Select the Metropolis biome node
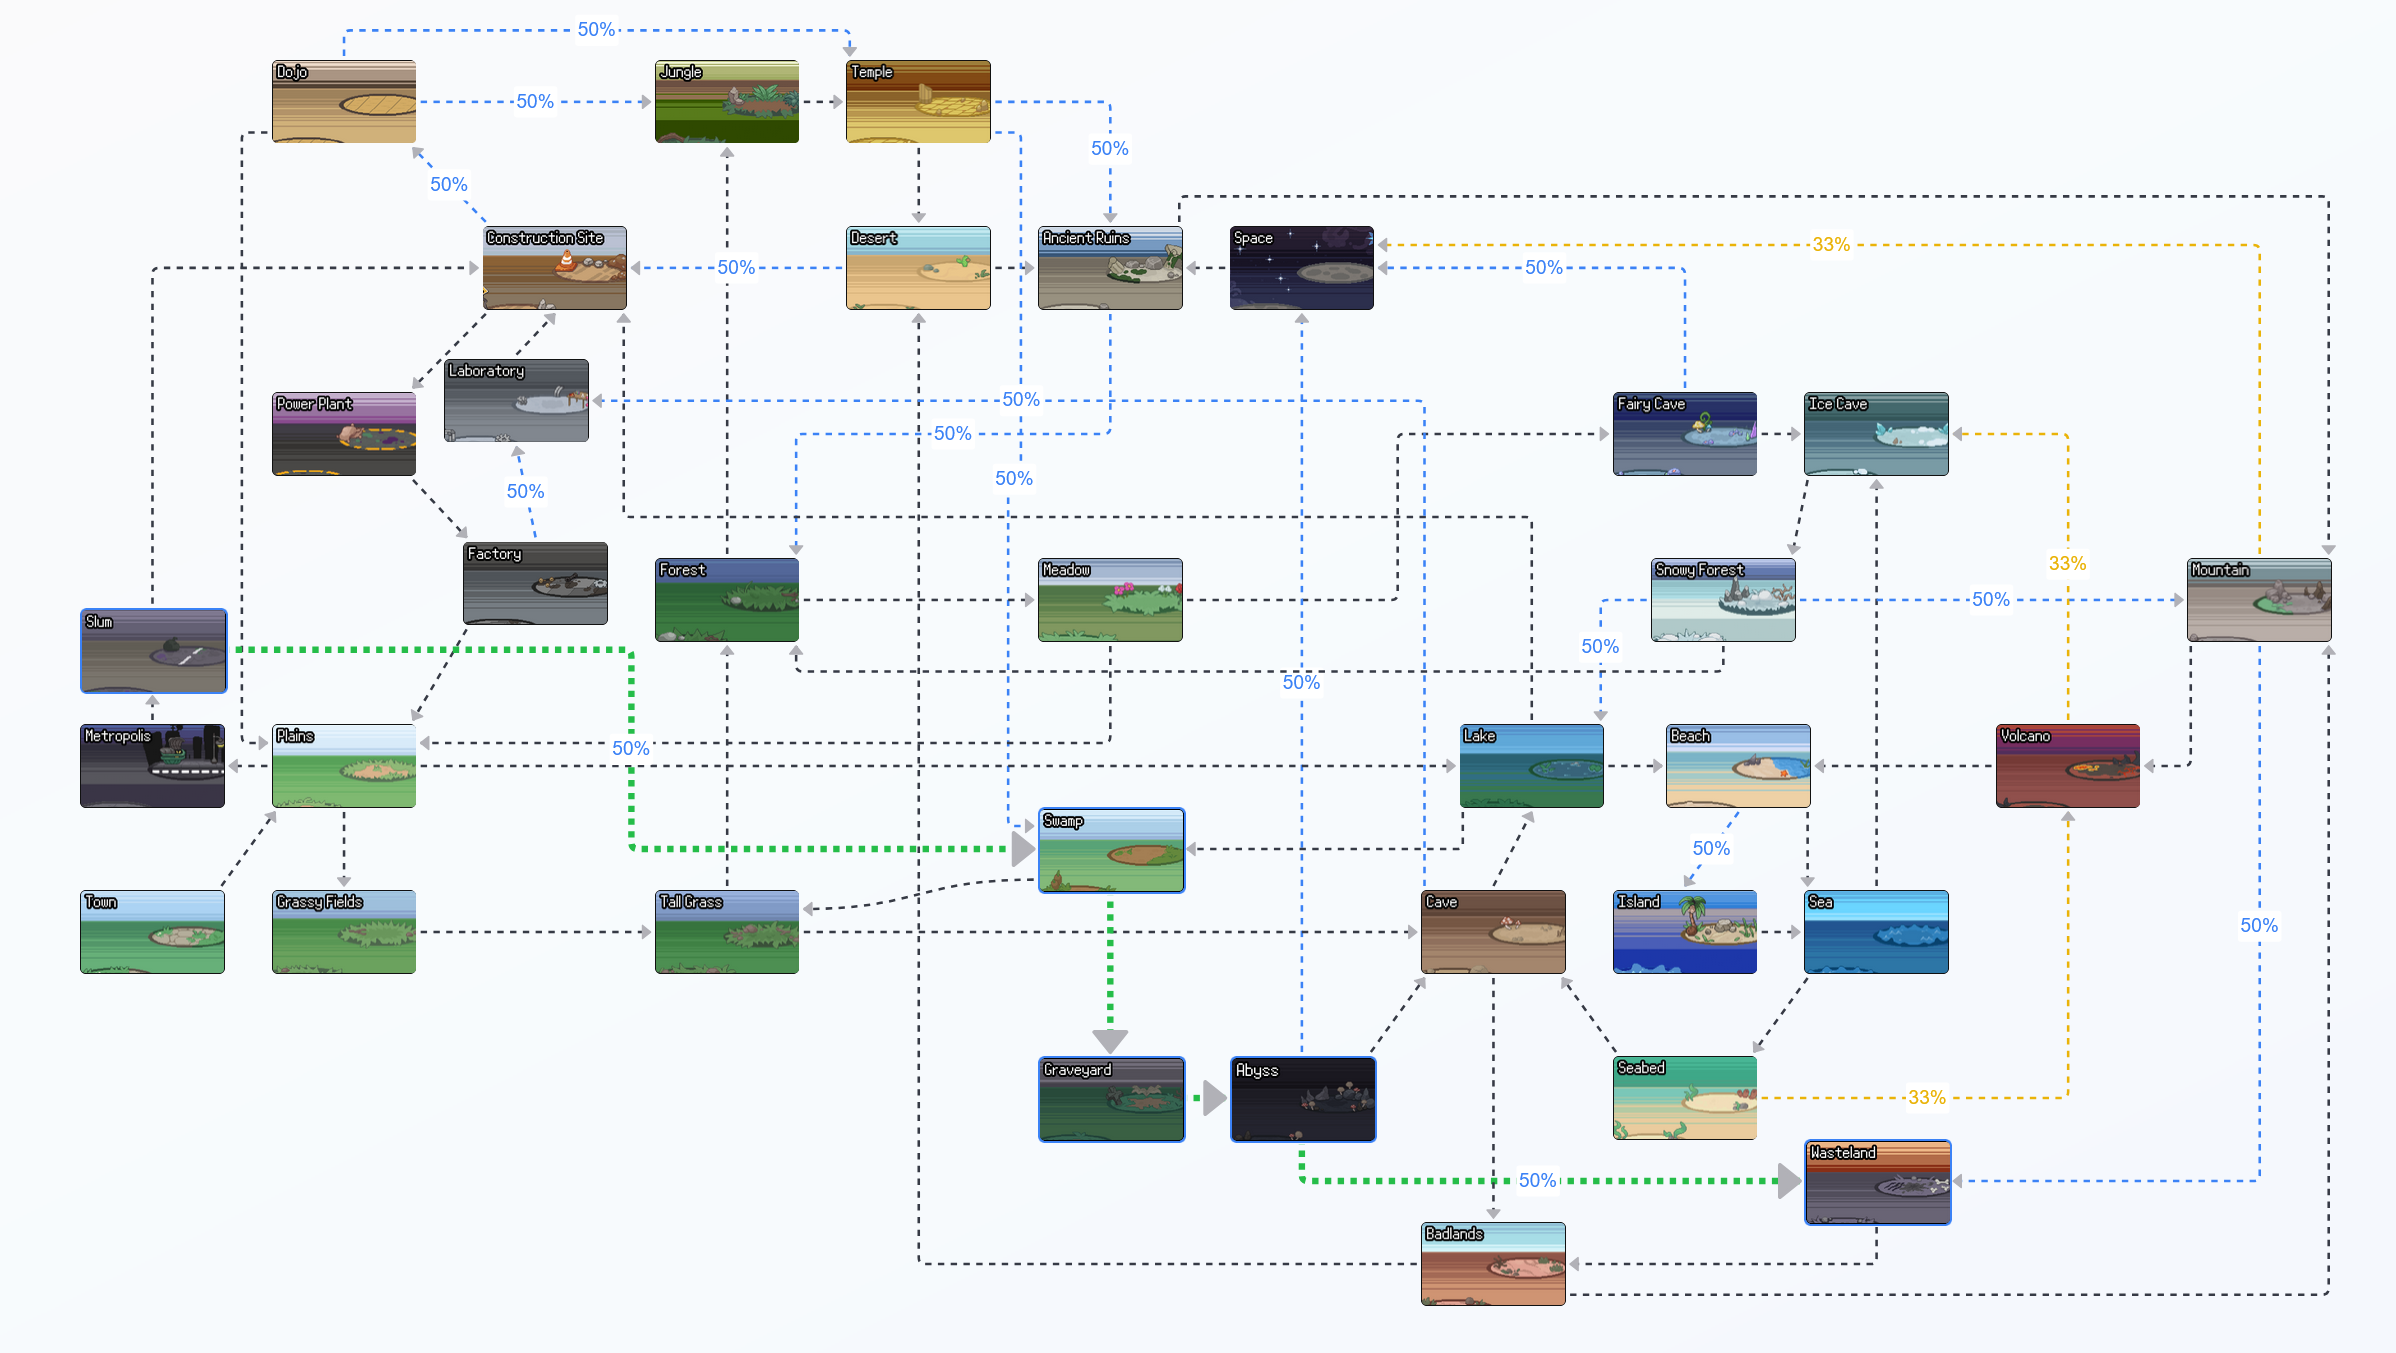 (x=152, y=765)
